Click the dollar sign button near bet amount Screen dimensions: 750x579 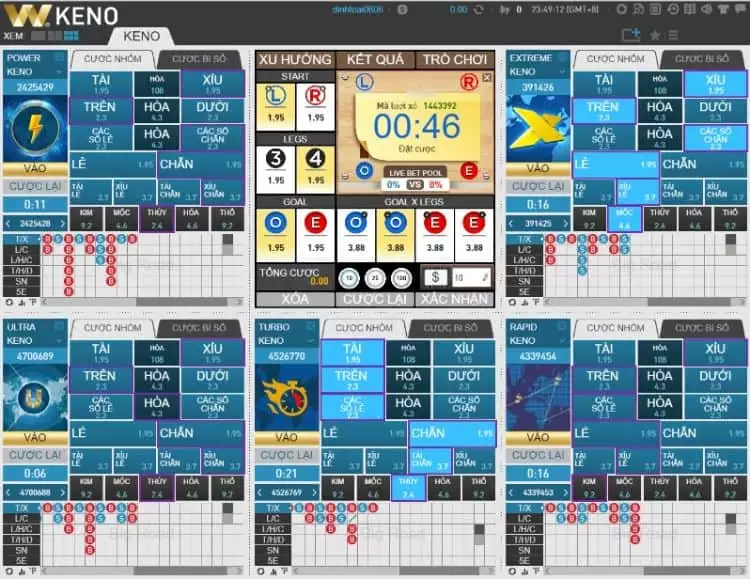pos(435,277)
